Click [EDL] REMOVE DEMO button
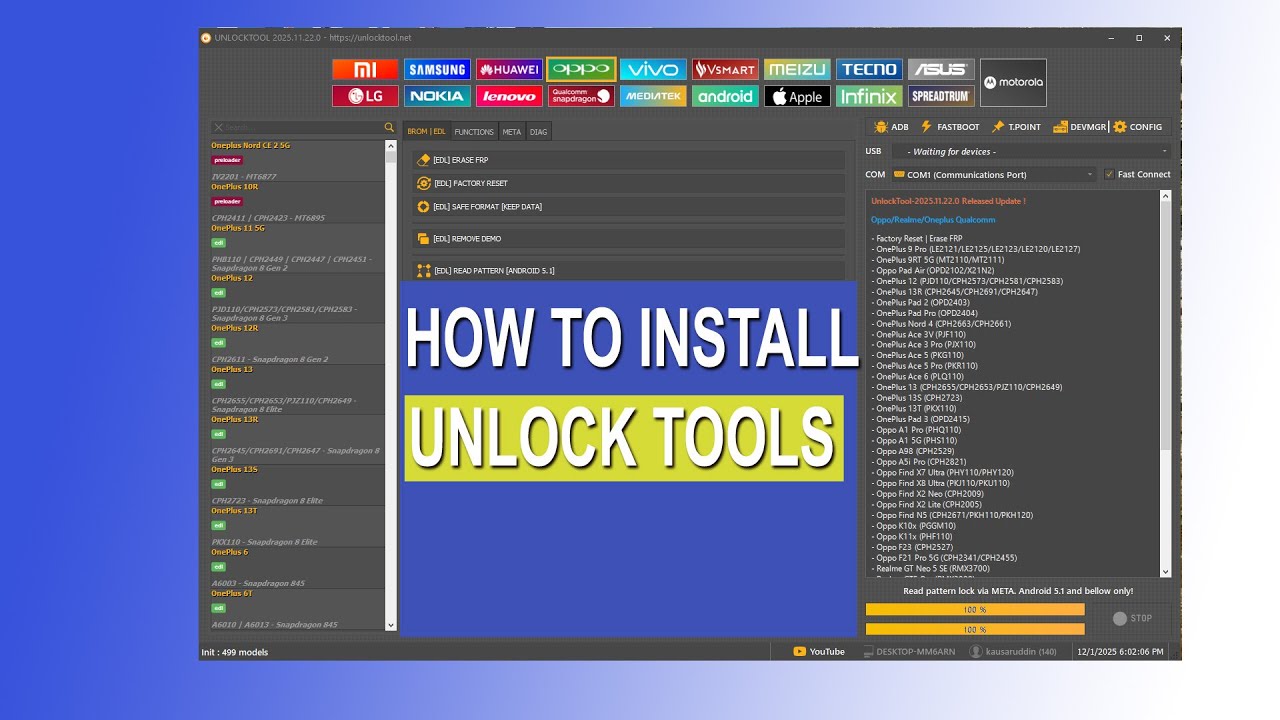The width and height of the screenshot is (1280, 720). [629, 238]
